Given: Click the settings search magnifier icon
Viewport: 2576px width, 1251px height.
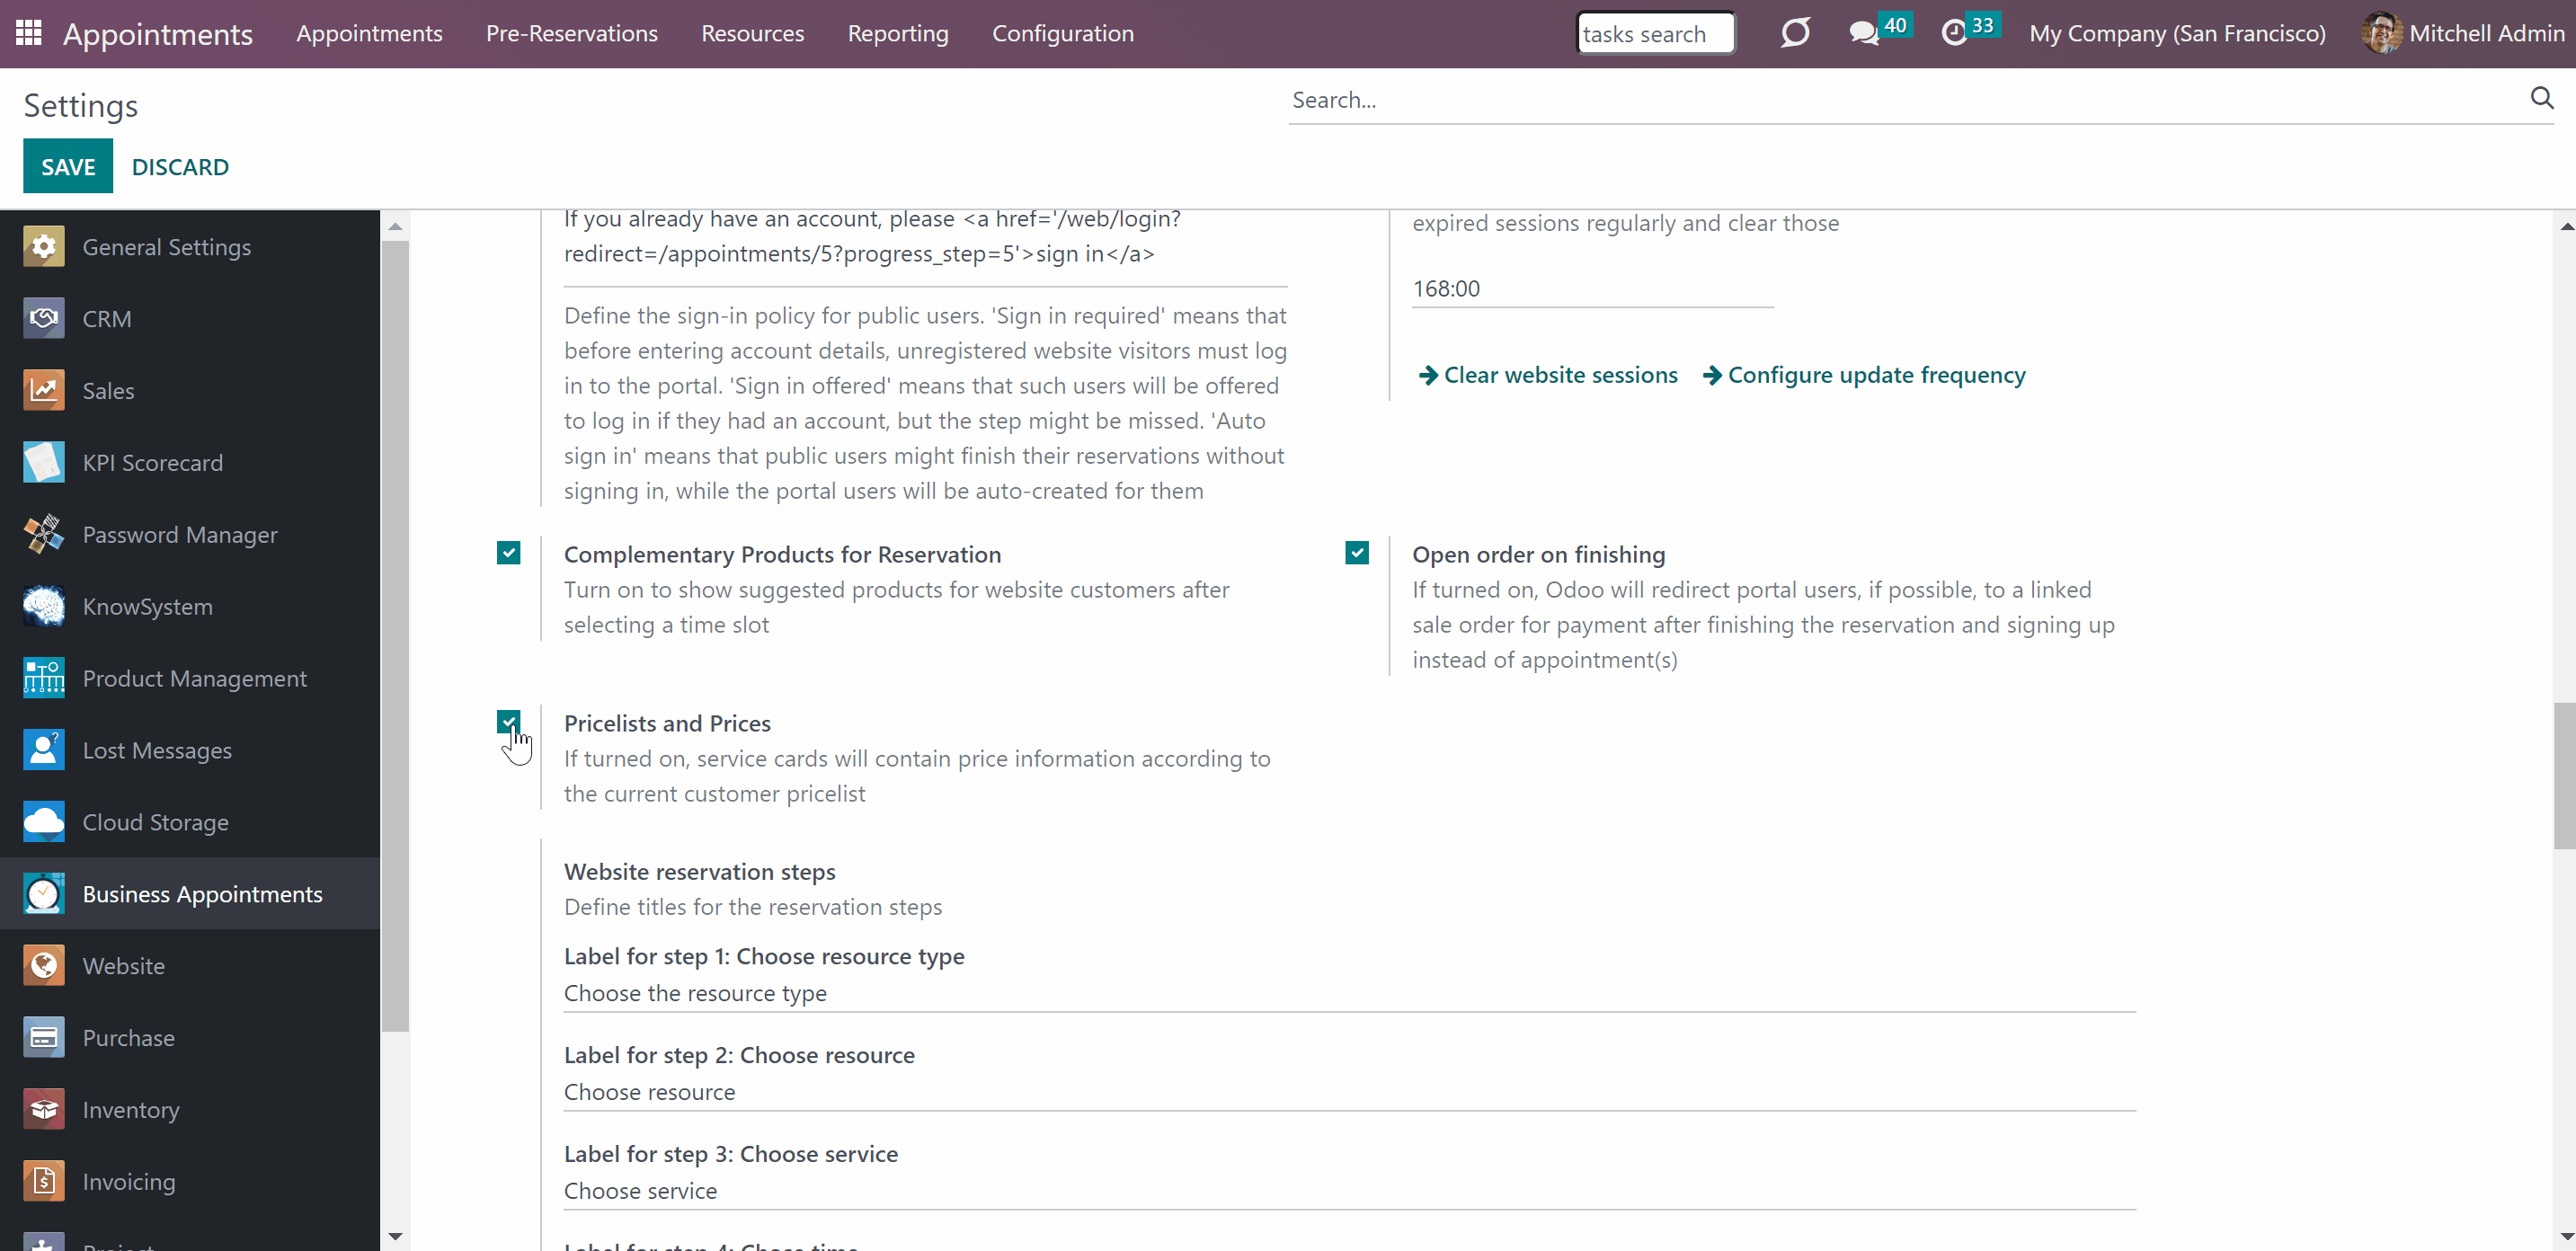Looking at the screenshot, I should pyautogui.click(x=2541, y=98).
